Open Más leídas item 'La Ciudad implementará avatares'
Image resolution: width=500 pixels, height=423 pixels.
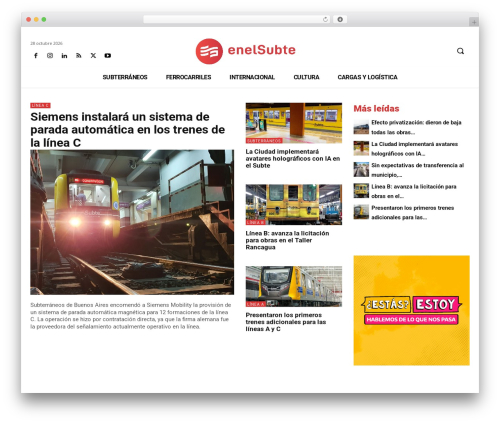tap(415, 149)
